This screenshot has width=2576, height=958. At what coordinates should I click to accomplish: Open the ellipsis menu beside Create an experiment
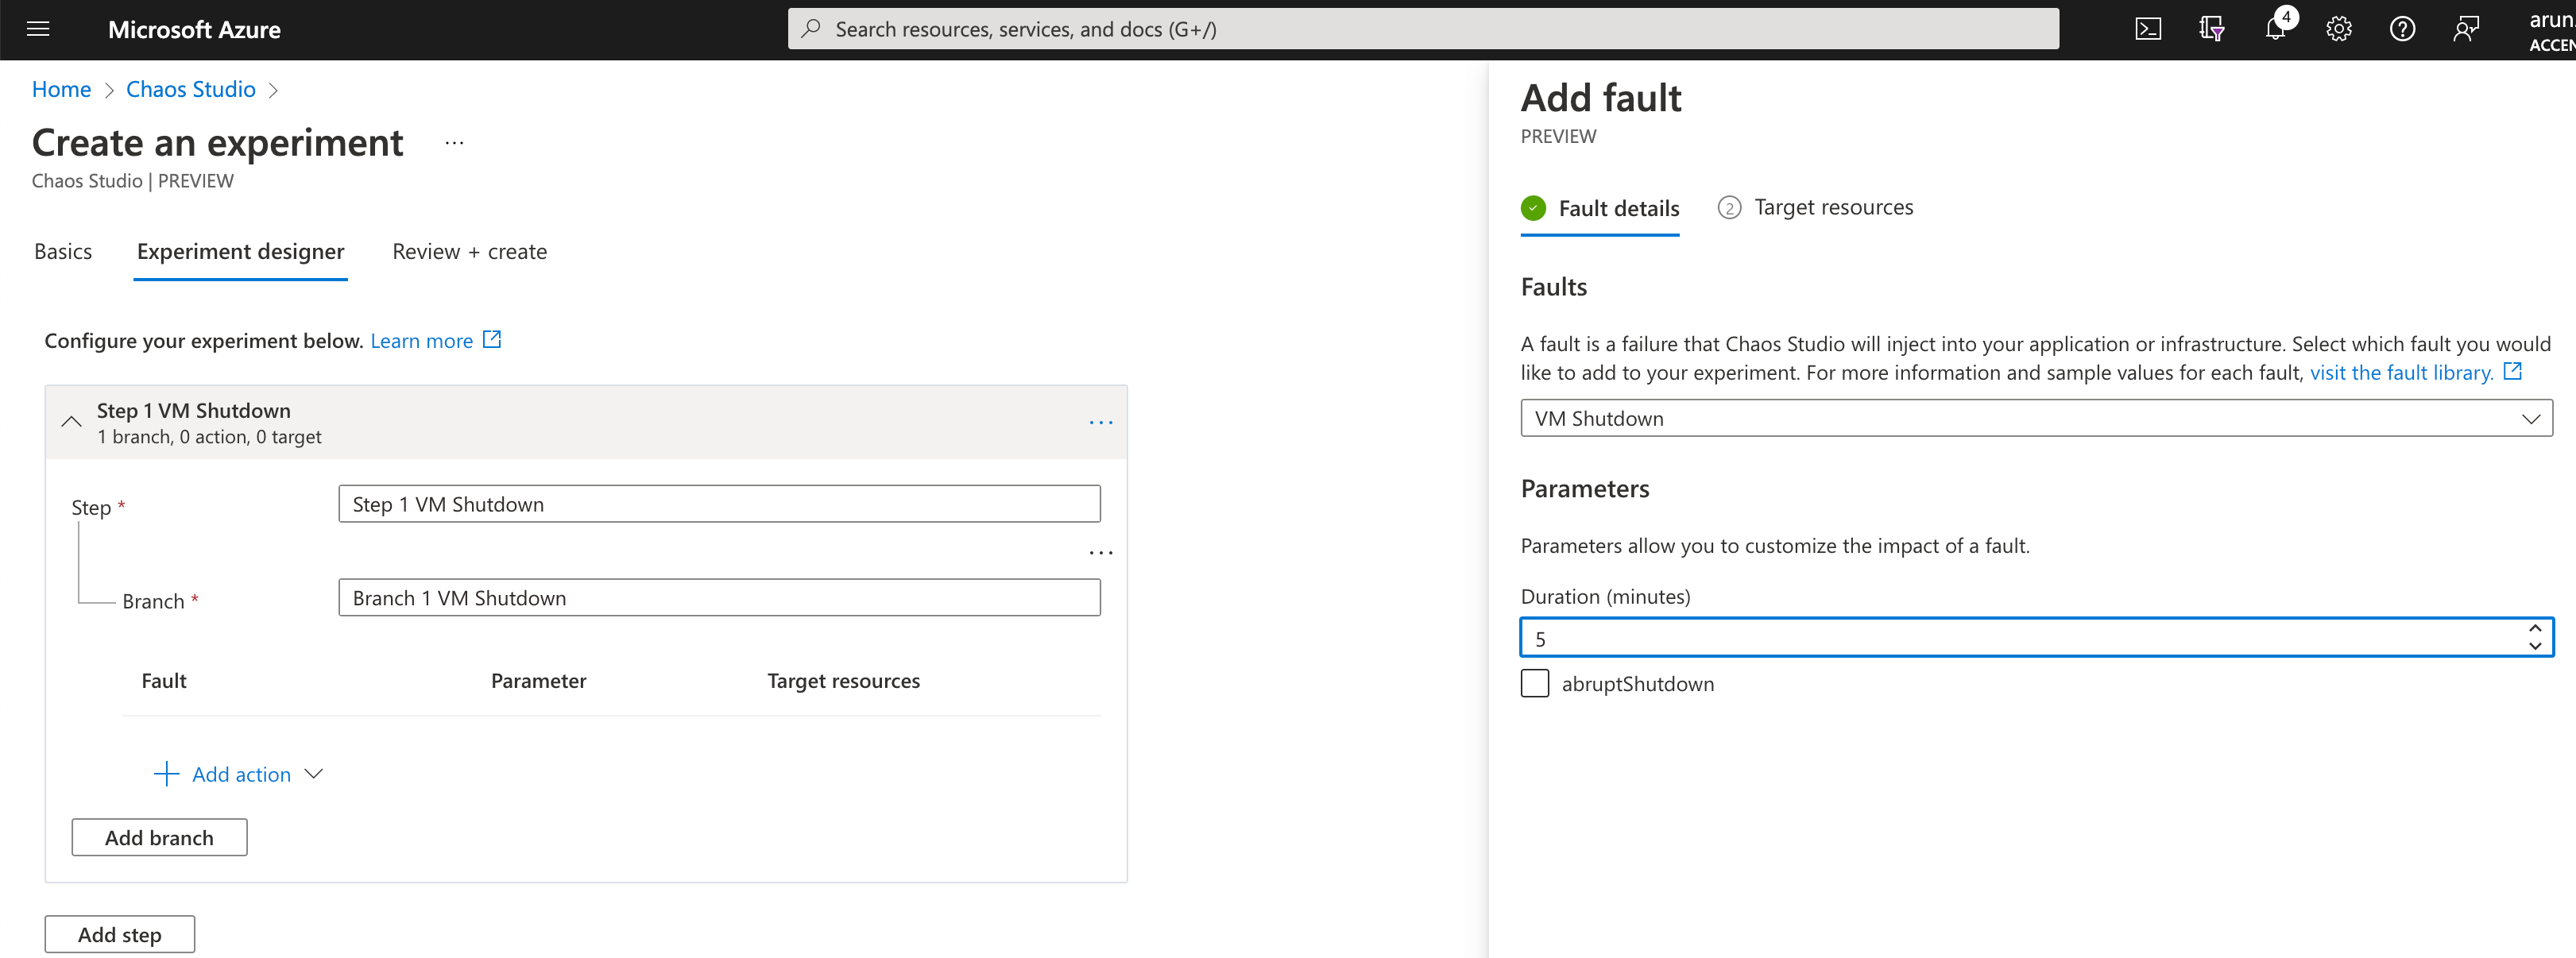point(454,143)
